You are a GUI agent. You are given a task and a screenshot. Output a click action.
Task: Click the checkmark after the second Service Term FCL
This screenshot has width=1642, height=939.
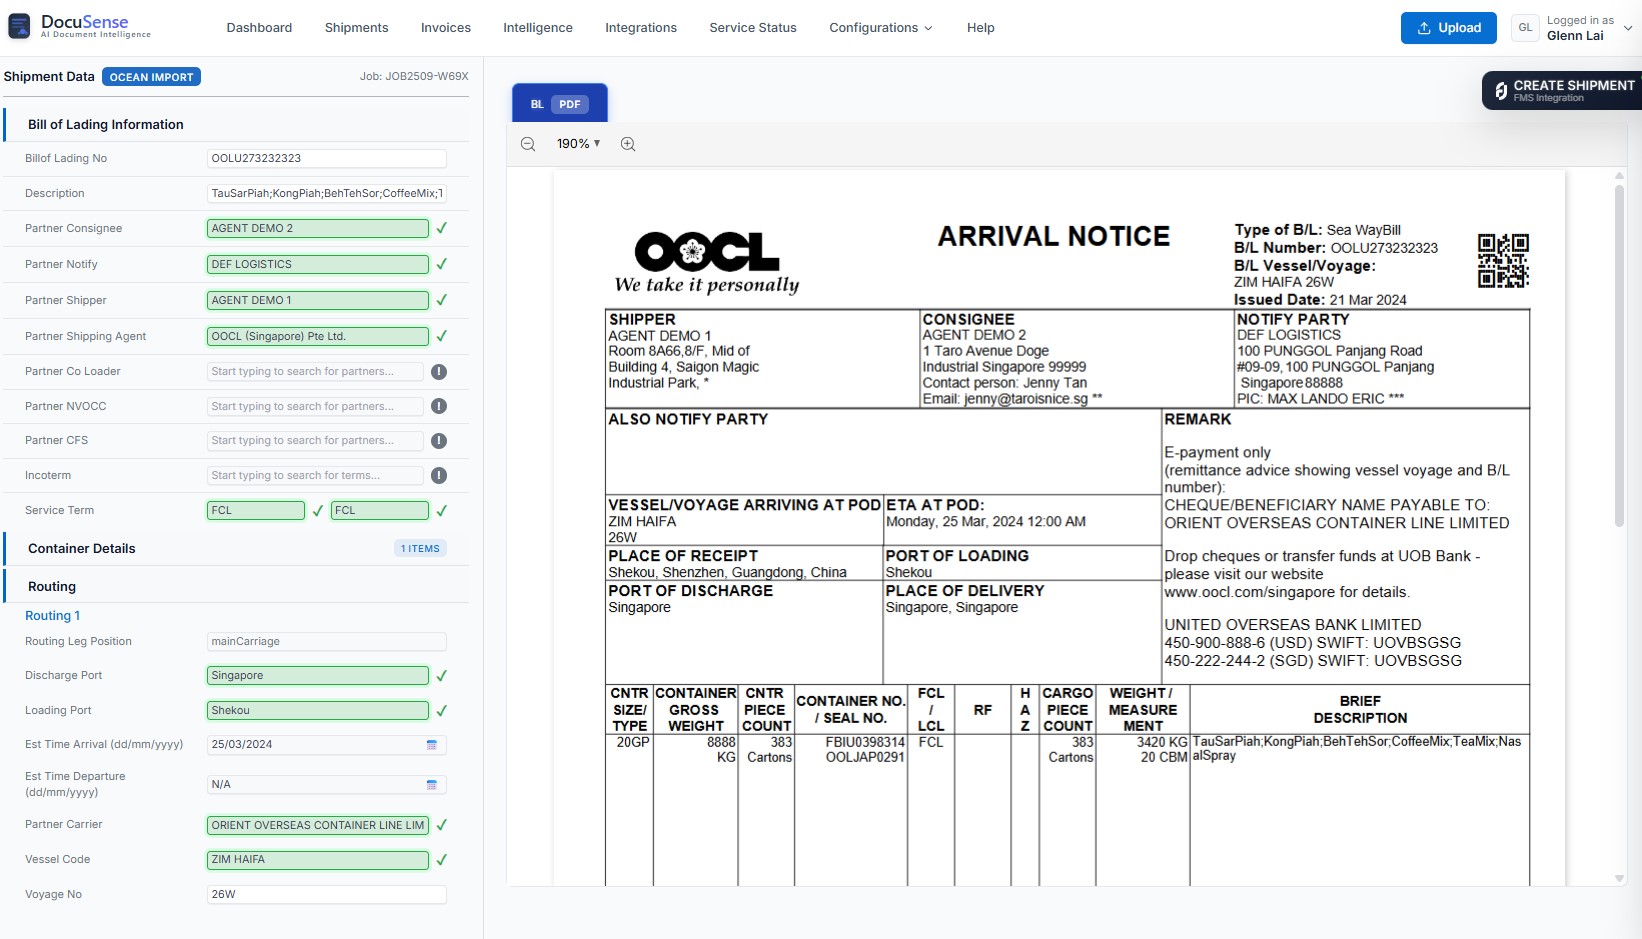click(x=441, y=510)
